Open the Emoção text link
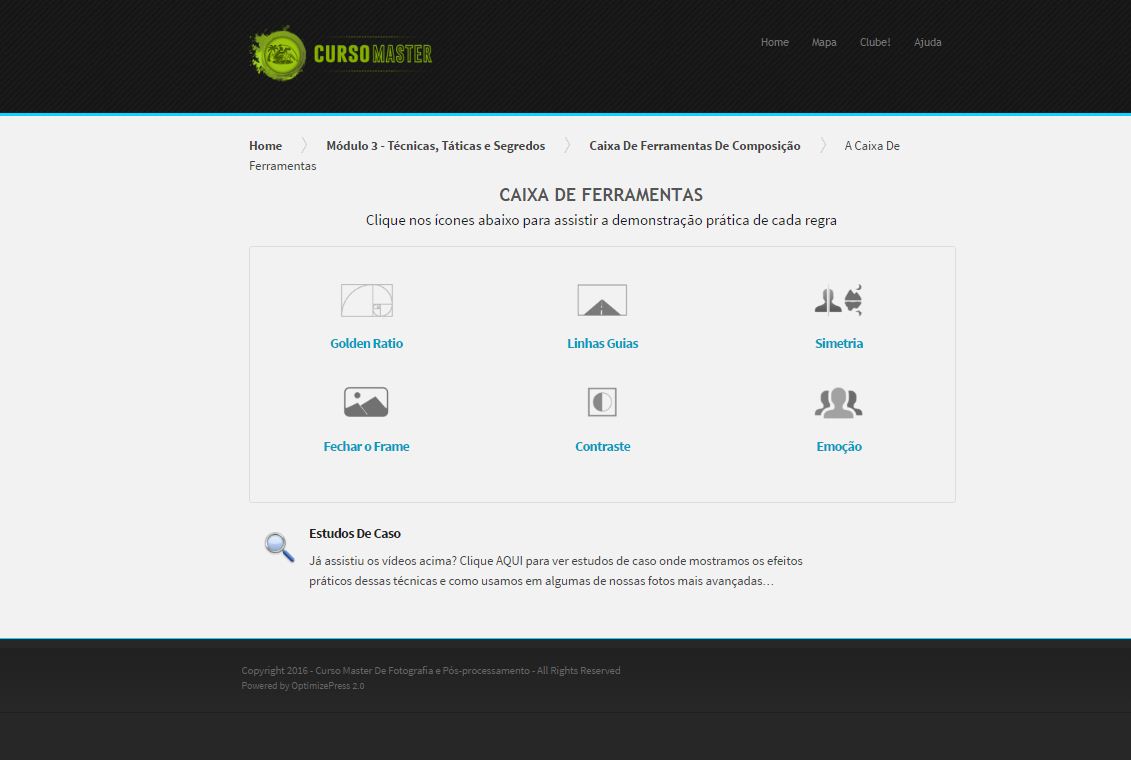 838,447
